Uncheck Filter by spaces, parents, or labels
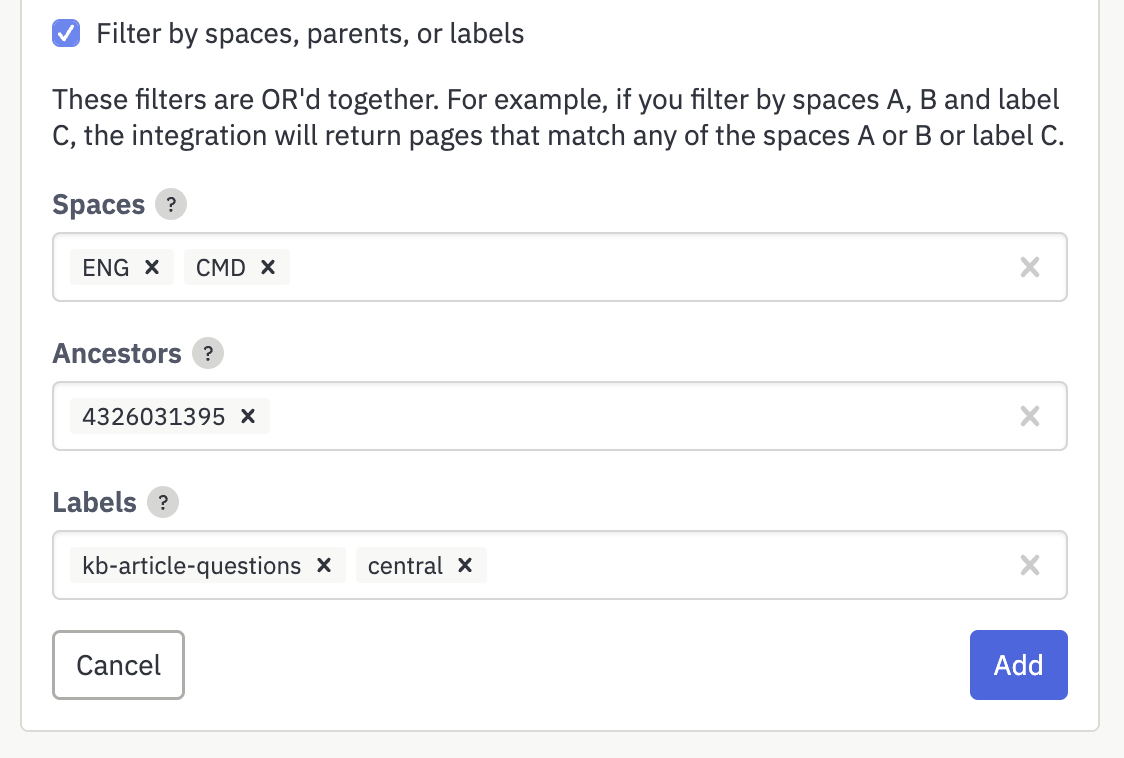This screenshot has height=758, width=1124. 66,33
